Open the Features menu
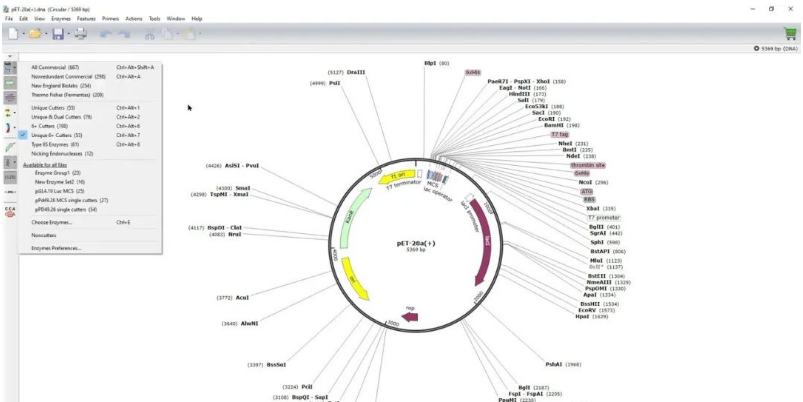Viewport: 803px width, 402px height. click(x=86, y=19)
